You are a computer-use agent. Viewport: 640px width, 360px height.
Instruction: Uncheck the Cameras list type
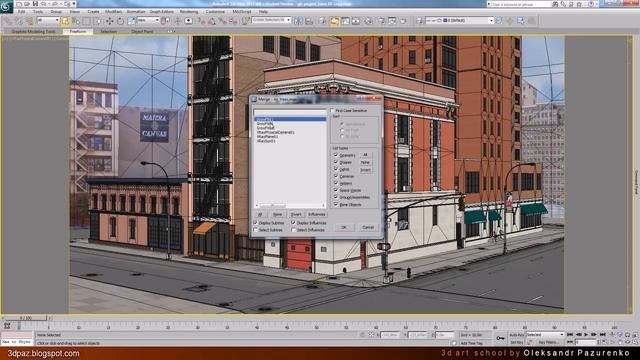click(336, 176)
